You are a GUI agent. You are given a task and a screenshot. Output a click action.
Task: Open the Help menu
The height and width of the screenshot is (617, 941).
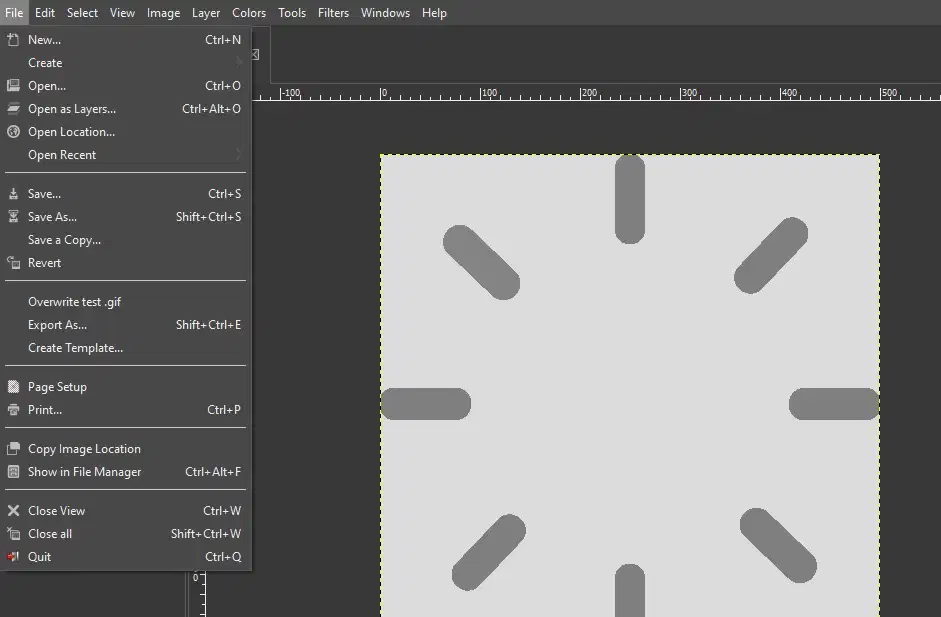[x=434, y=13]
